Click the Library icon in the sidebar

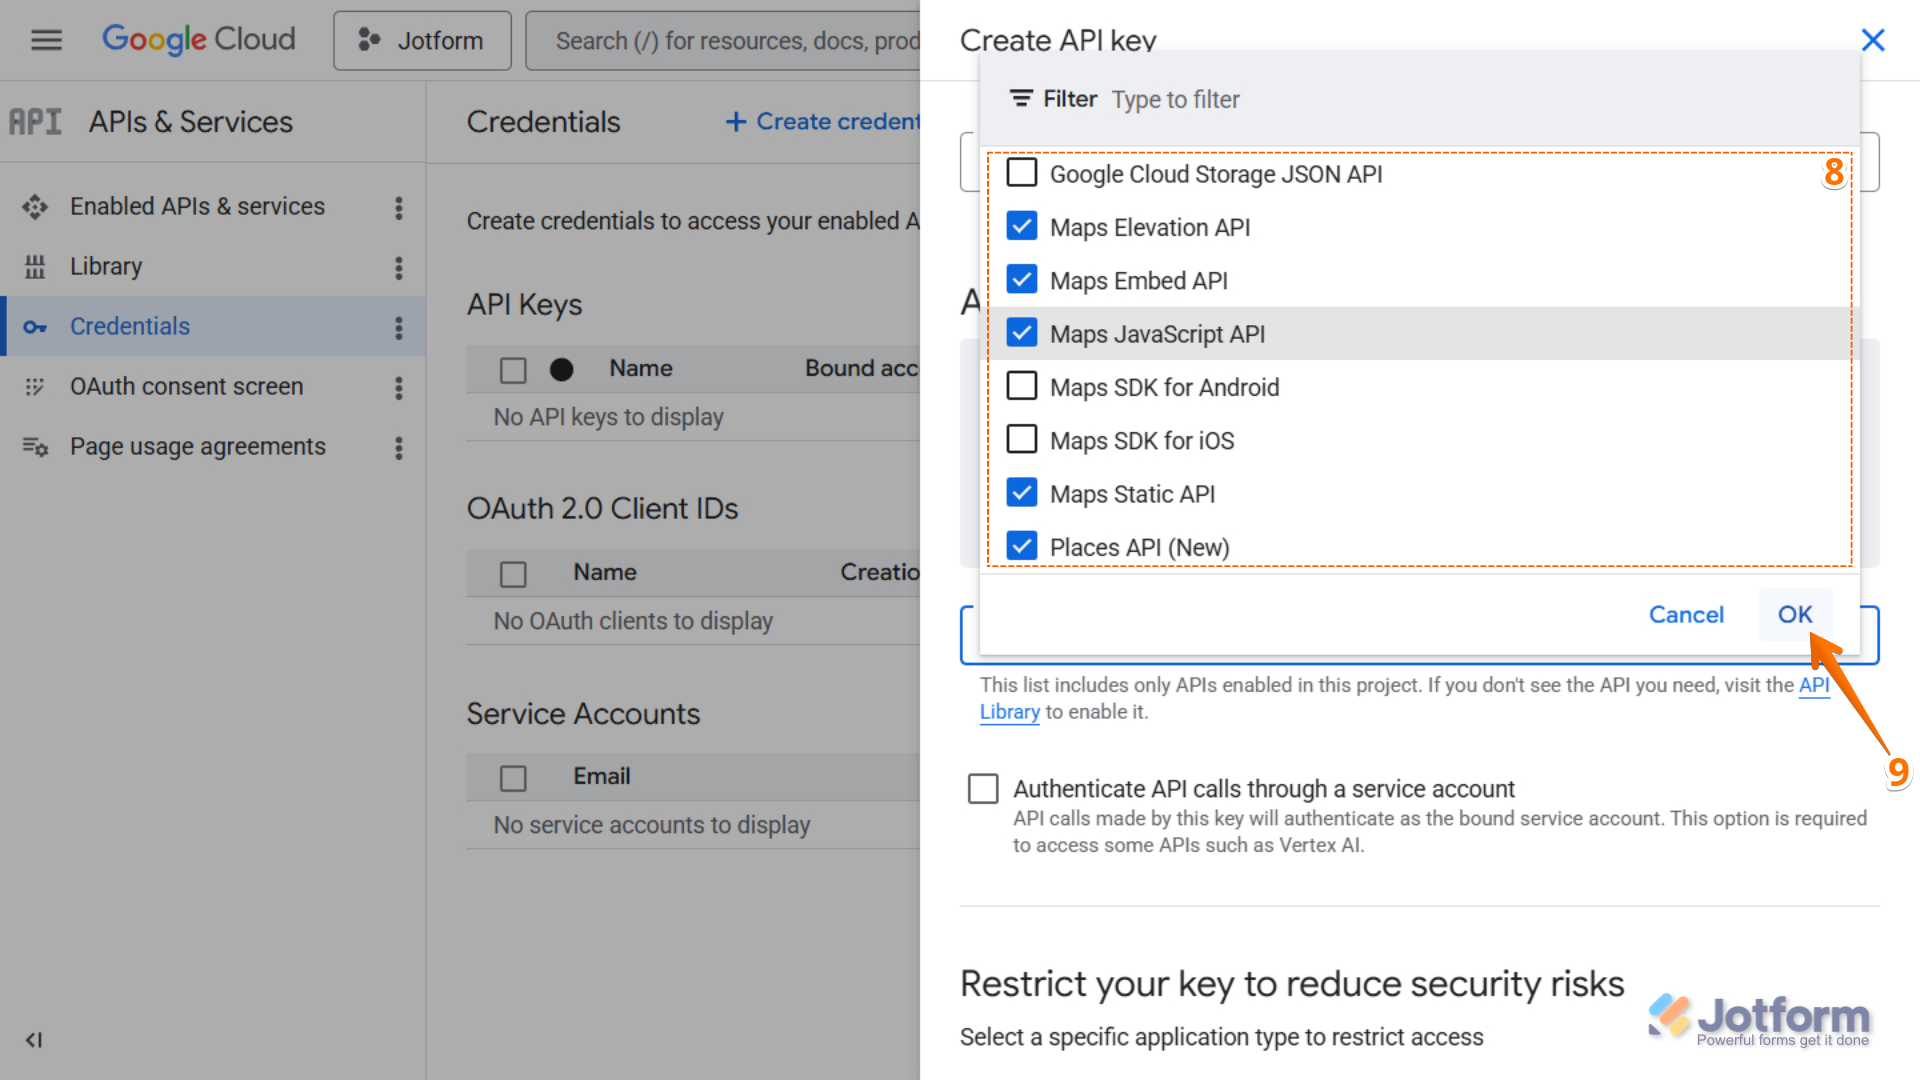click(36, 266)
